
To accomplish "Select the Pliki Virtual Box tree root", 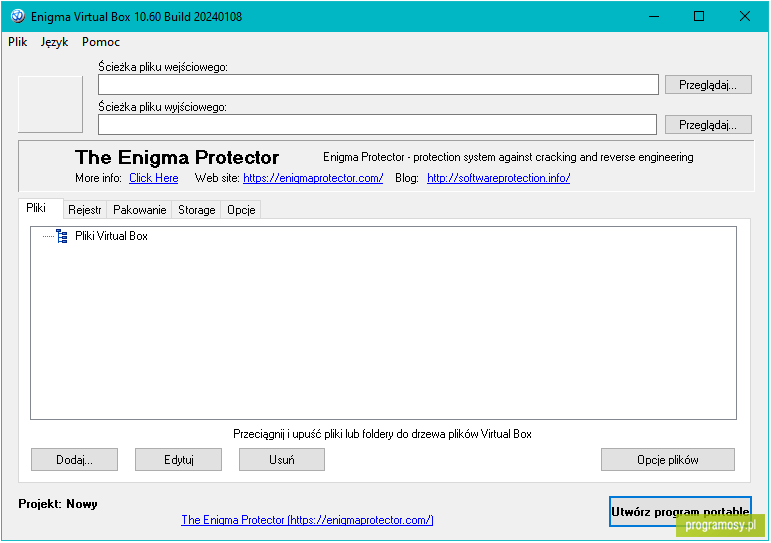I will pyautogui.click(x=111, y=236).
